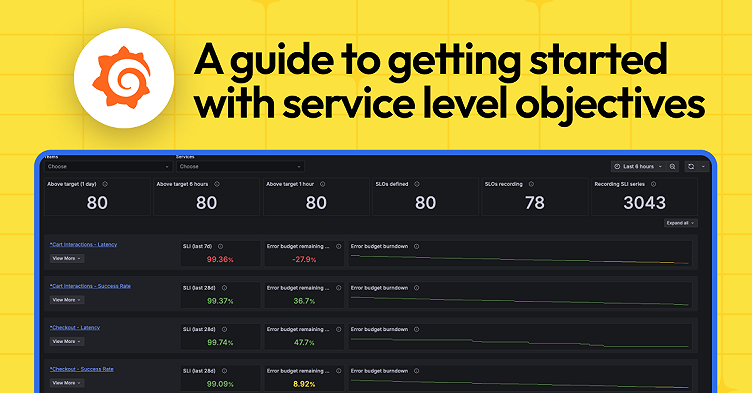This screenshot has height=393, width=752.
Task: Click SLI info icon in Cart Interactions - Success Rate row
Action: (x=224, y=288)
